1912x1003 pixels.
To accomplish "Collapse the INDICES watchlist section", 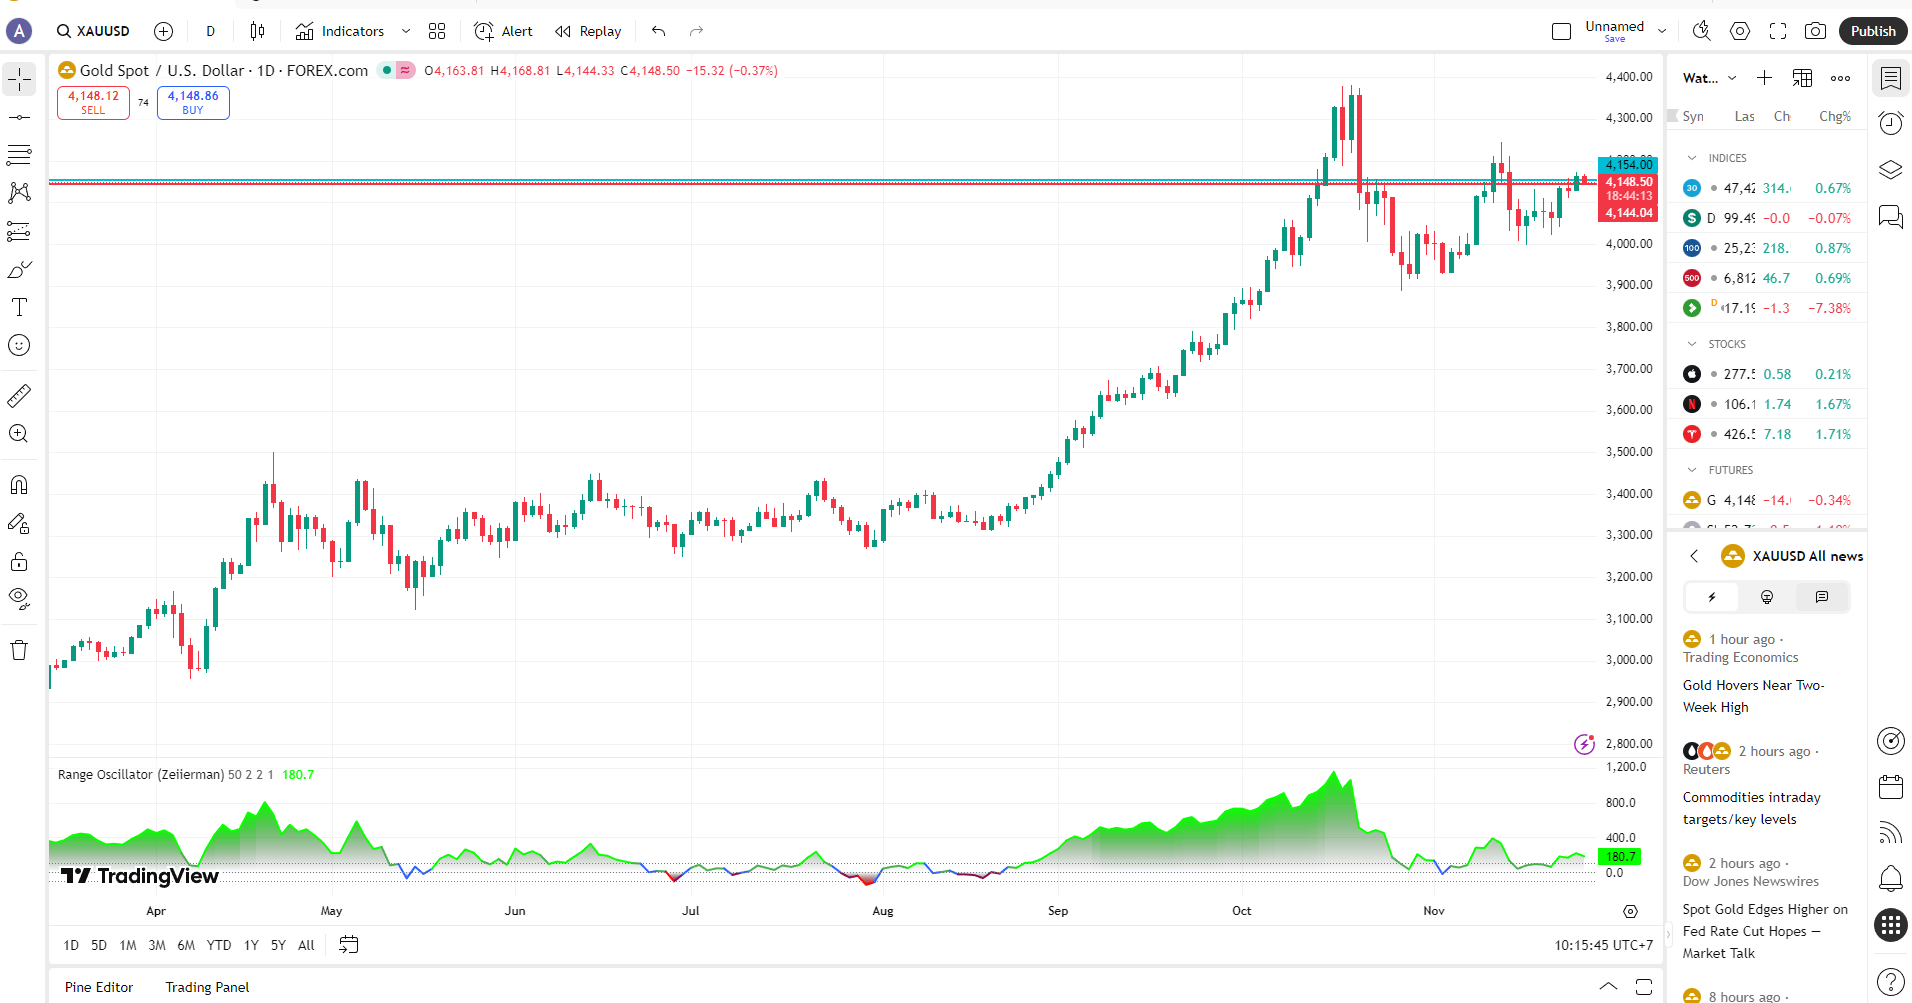I will [1692, 158].
